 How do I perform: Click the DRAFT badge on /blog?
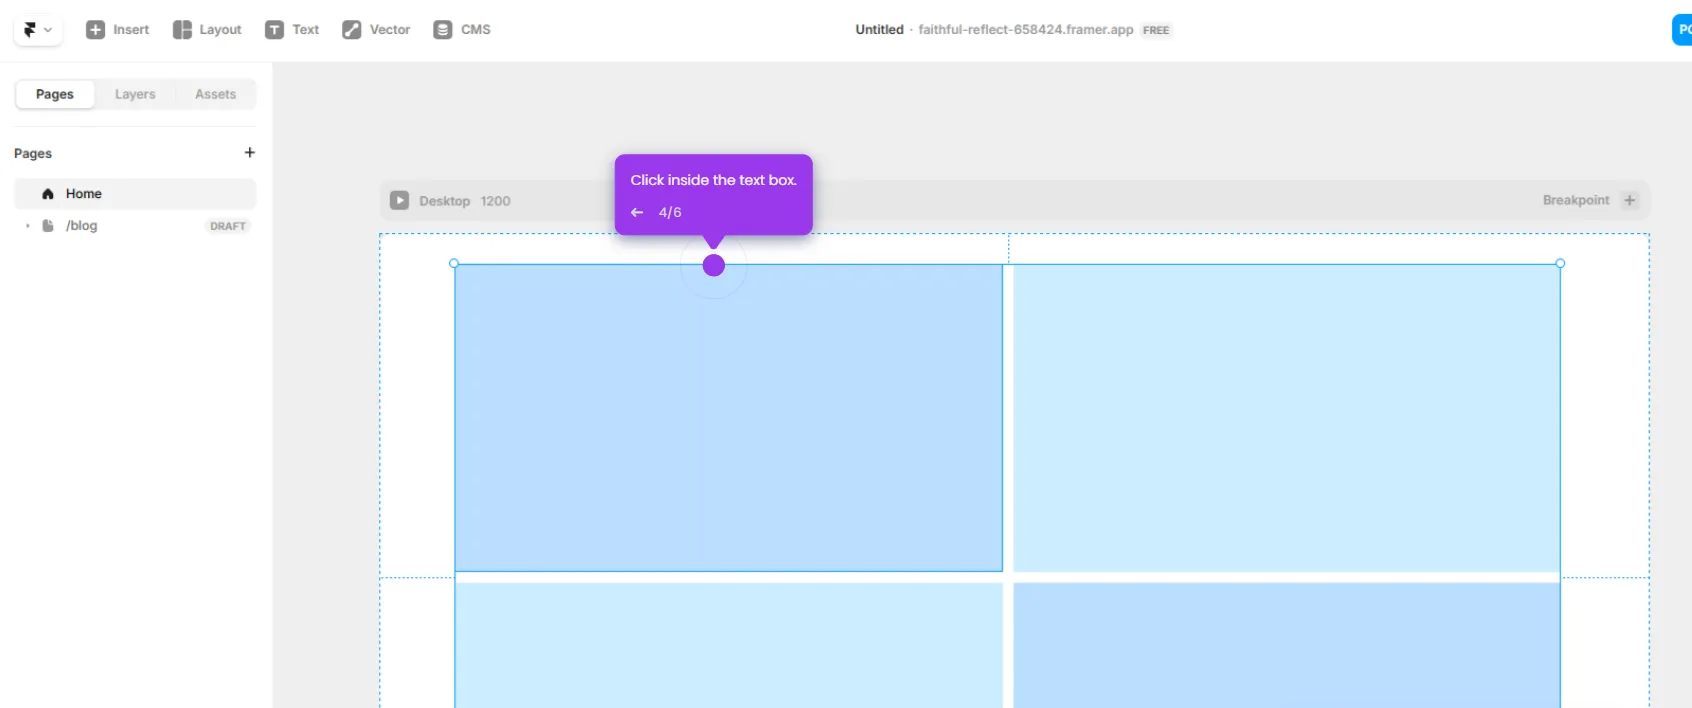point(227,226)
